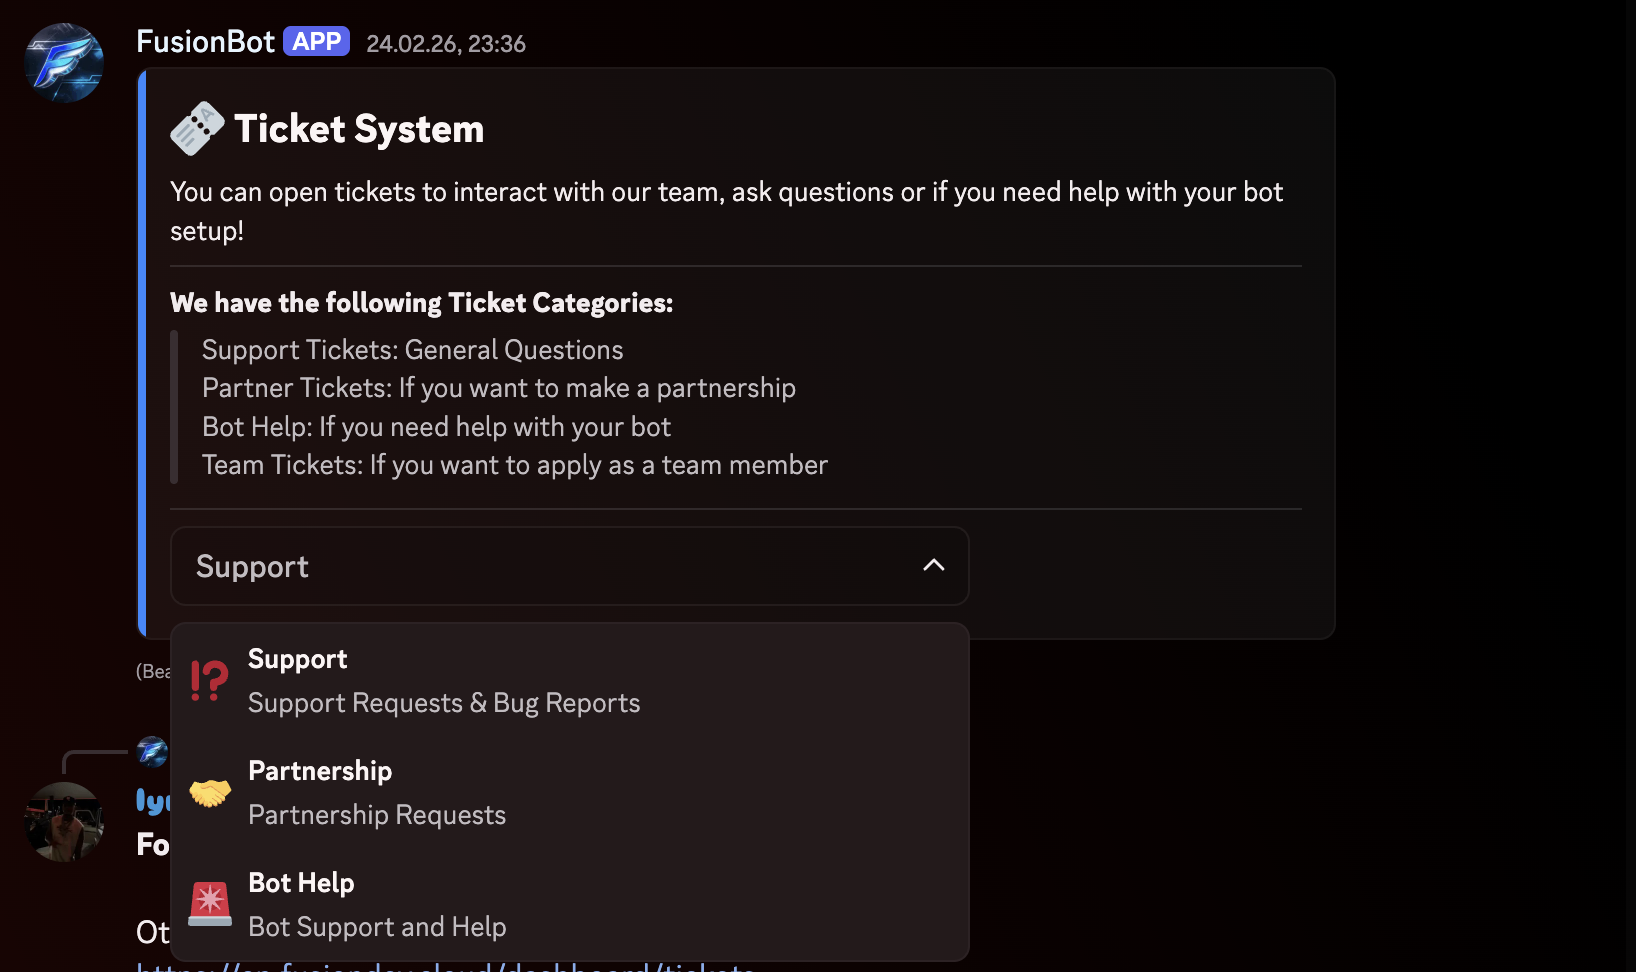Open the ticket category dropdown labeled Support

(568, 566)
